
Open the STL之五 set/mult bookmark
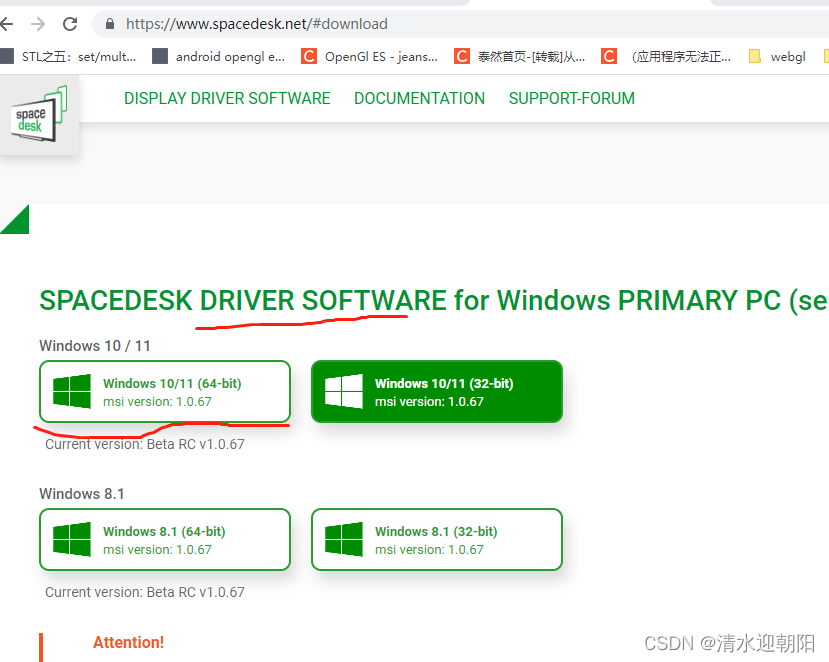(69, 57)
